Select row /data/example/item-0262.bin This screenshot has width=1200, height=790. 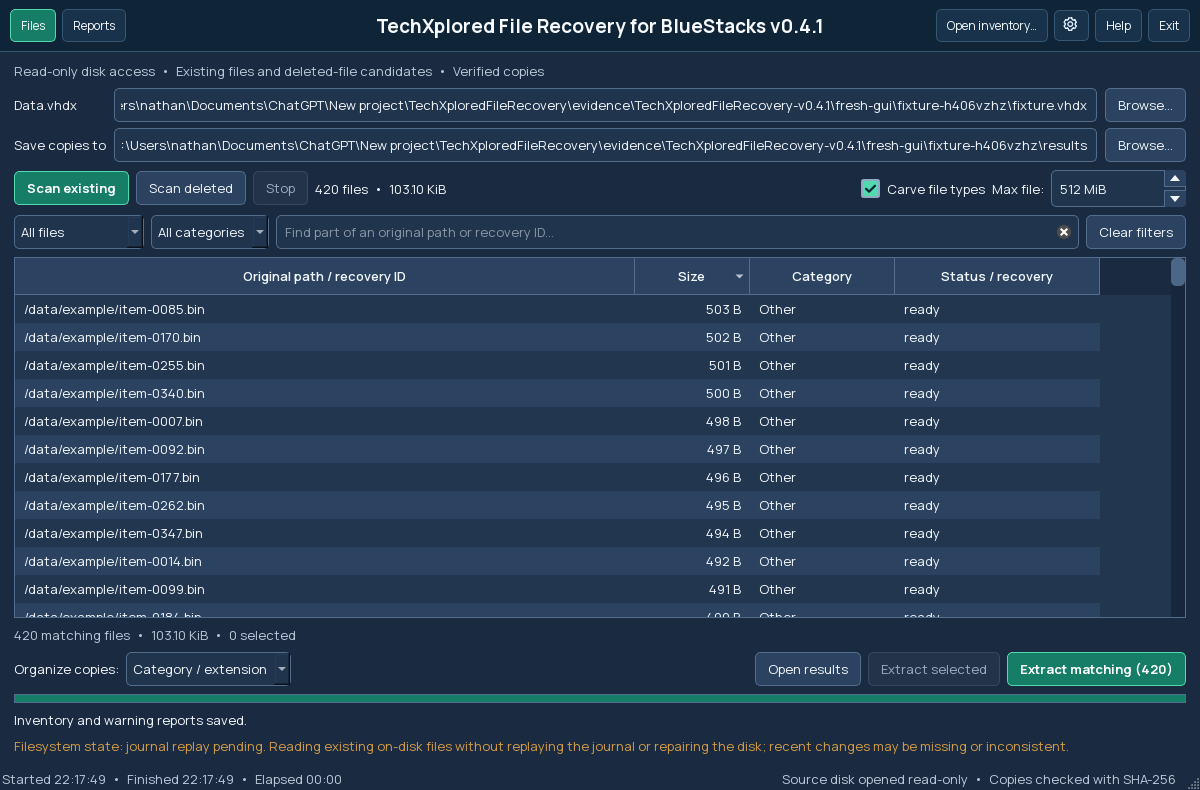(557, 505)
